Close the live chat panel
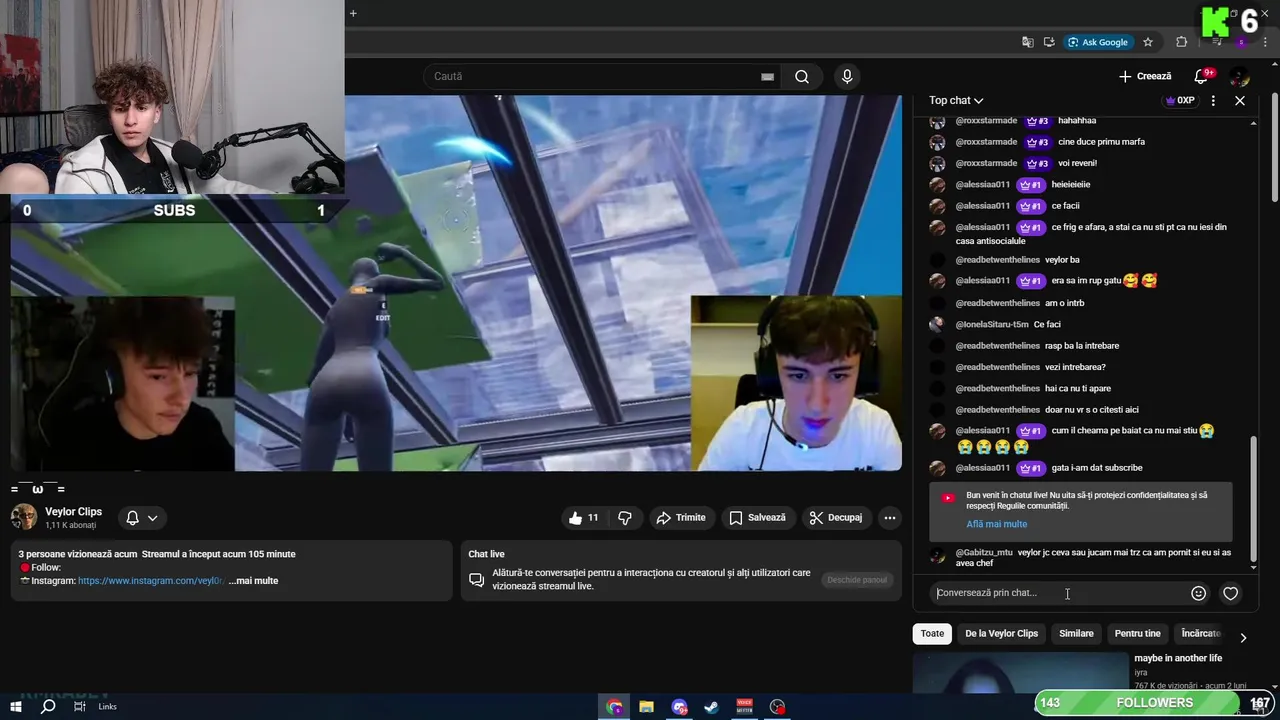Viewport: 1280px width, 720px height. tap(1240, 101)
